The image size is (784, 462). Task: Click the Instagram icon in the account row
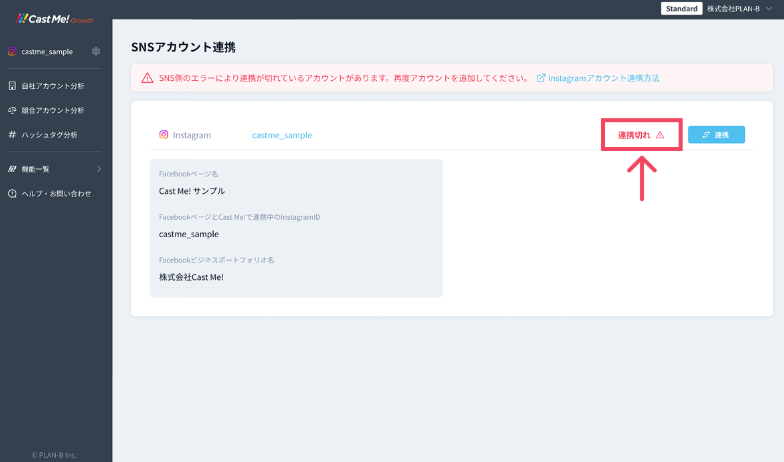164,134
